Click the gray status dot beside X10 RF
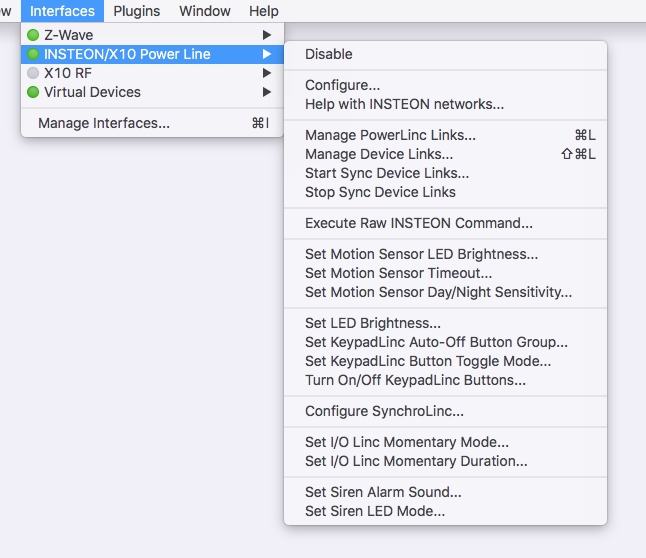 pos(33,73)
